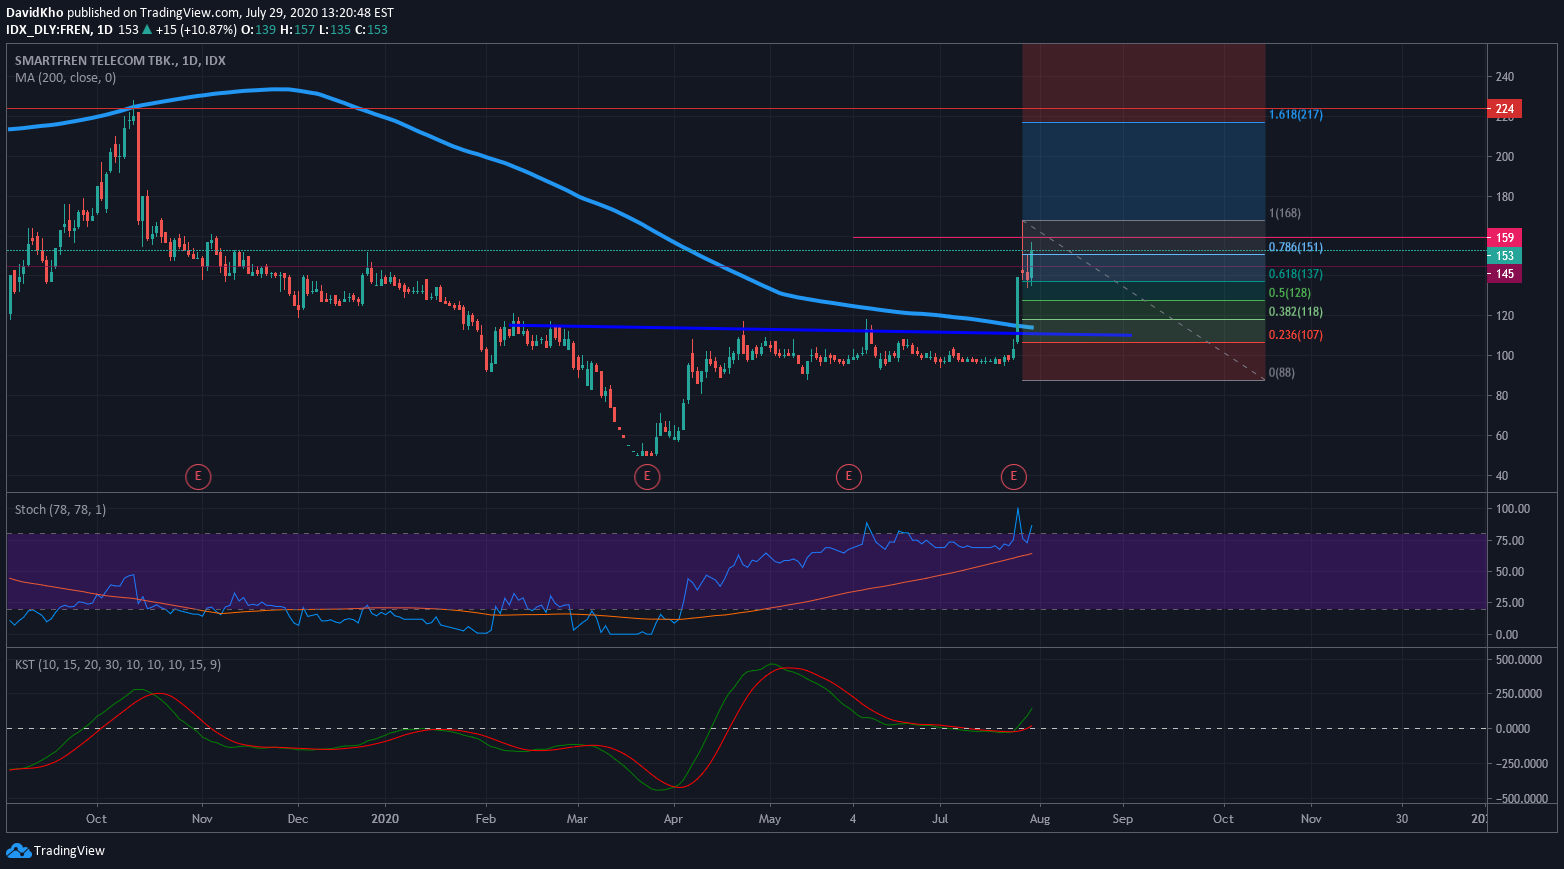The image size is (1564, 869).
Task: Click the 25.00 Stochastic scale value
Action: (1509, 603)
